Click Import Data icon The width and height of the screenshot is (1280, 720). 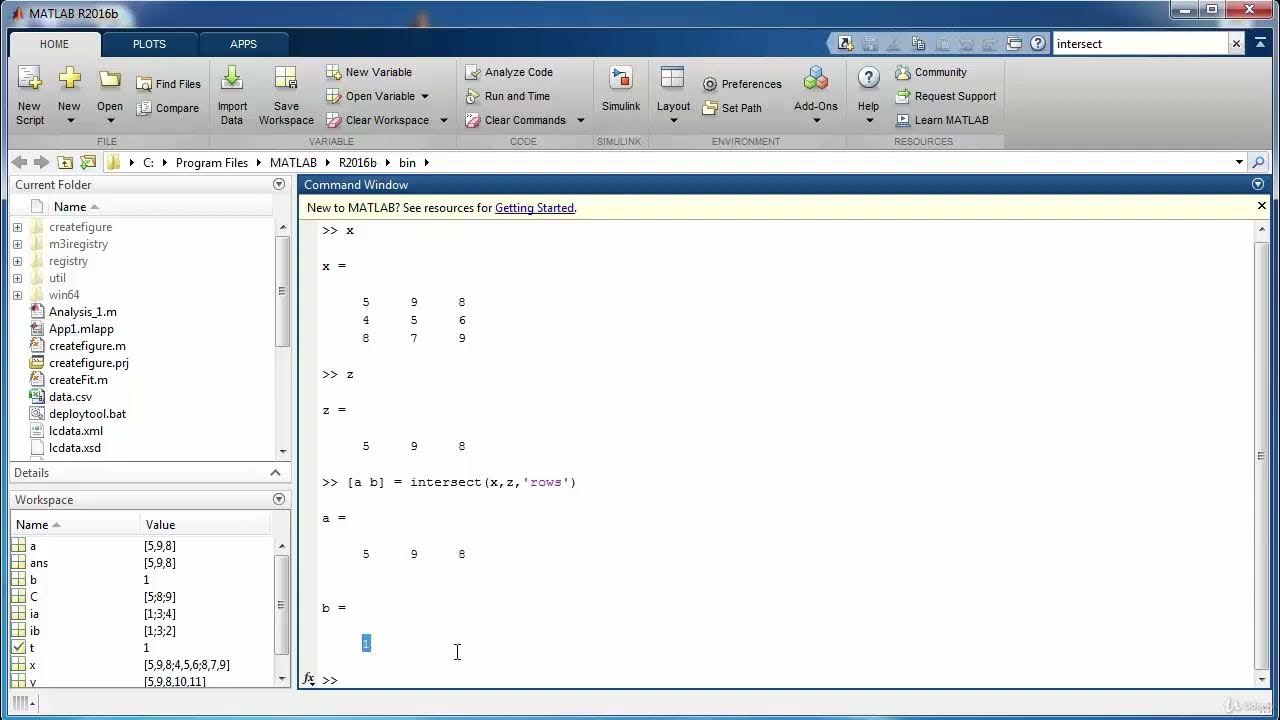coord(232,79)
